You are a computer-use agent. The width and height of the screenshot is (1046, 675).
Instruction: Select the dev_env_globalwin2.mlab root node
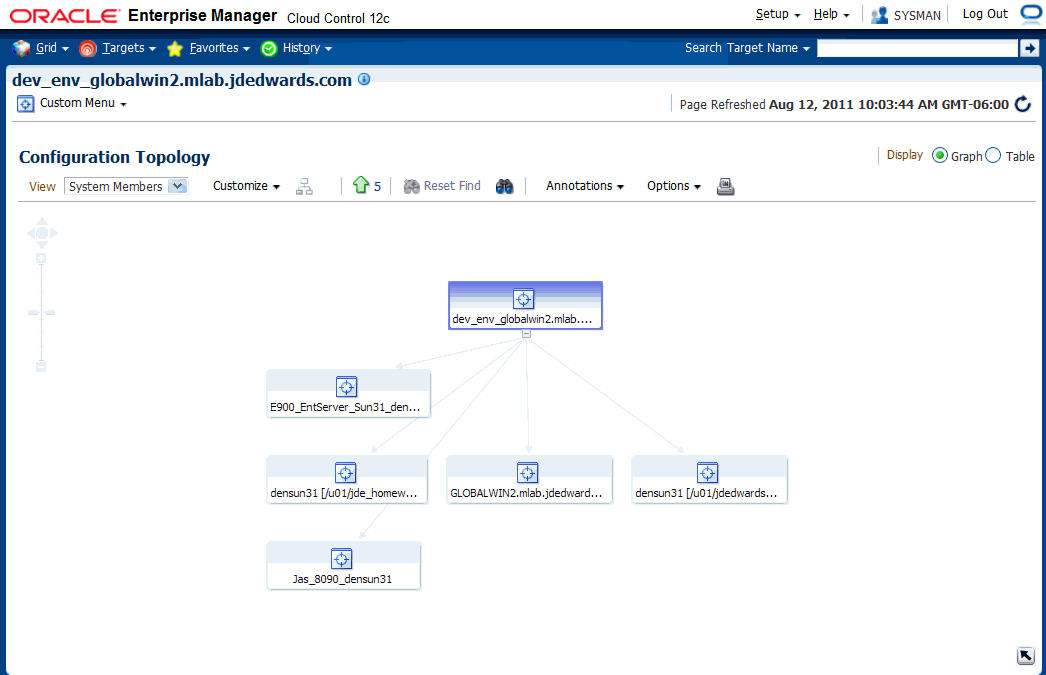[x=526, y=305]
